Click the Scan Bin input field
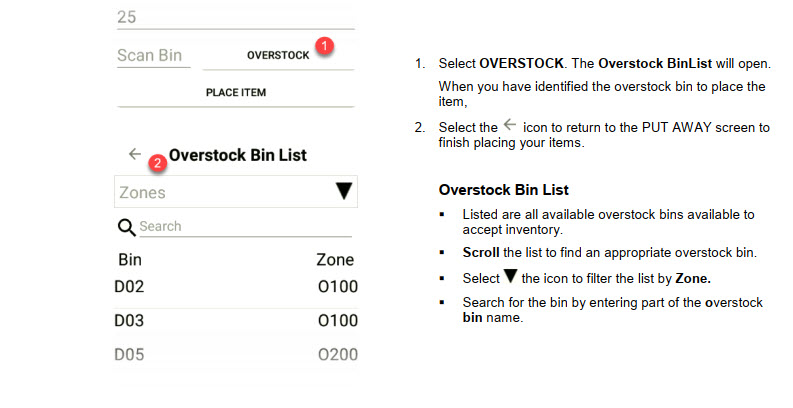 click(153, 55)
